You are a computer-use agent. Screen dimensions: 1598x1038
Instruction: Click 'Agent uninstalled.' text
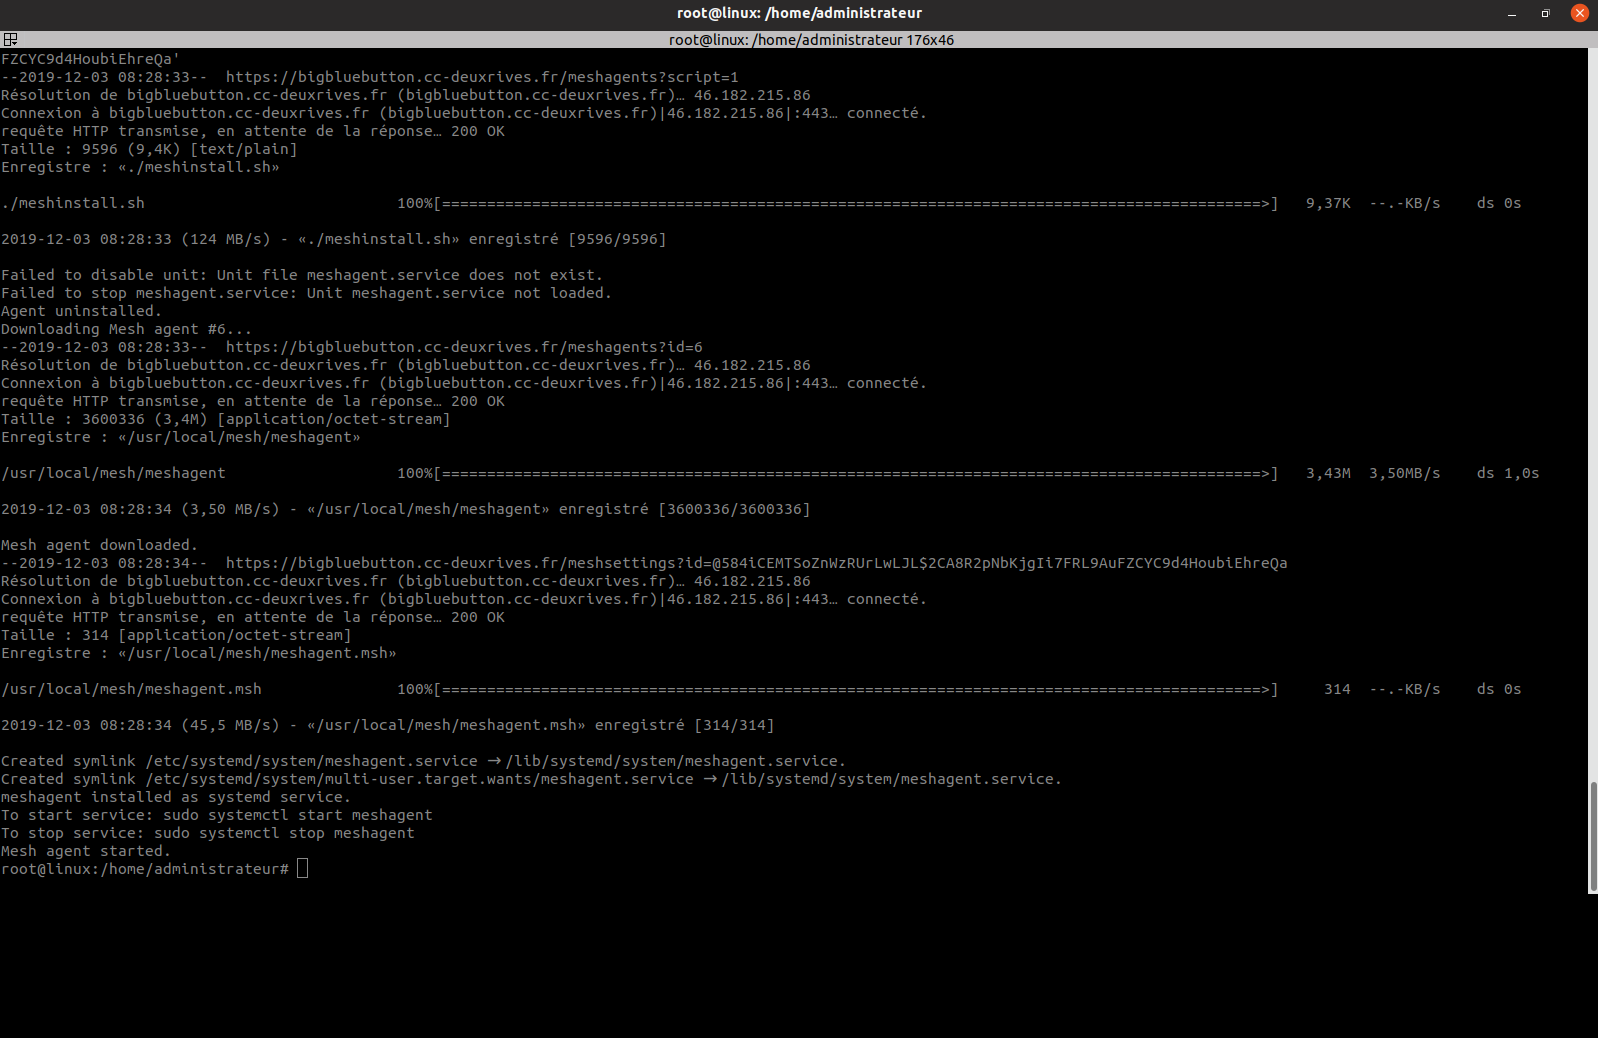tap(81, 311)
